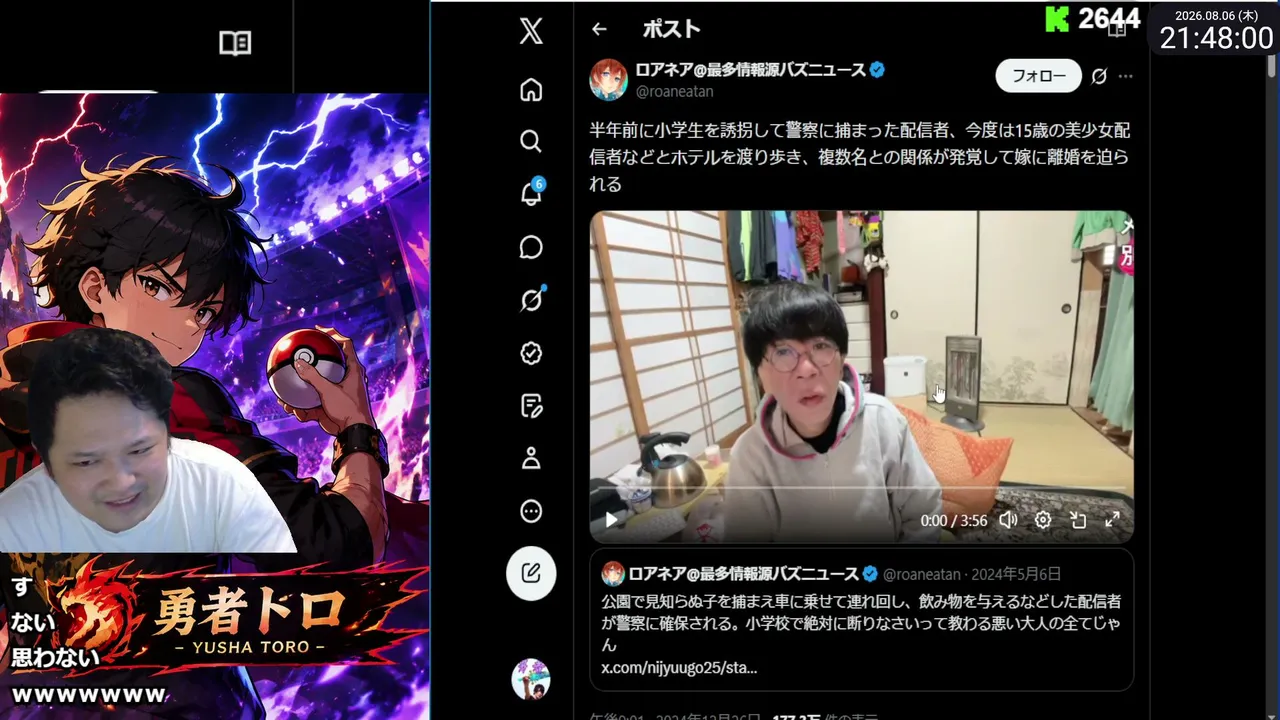
Task: Compose a new post with the round button
Action: pyautogui.click(x=531, y=573)
